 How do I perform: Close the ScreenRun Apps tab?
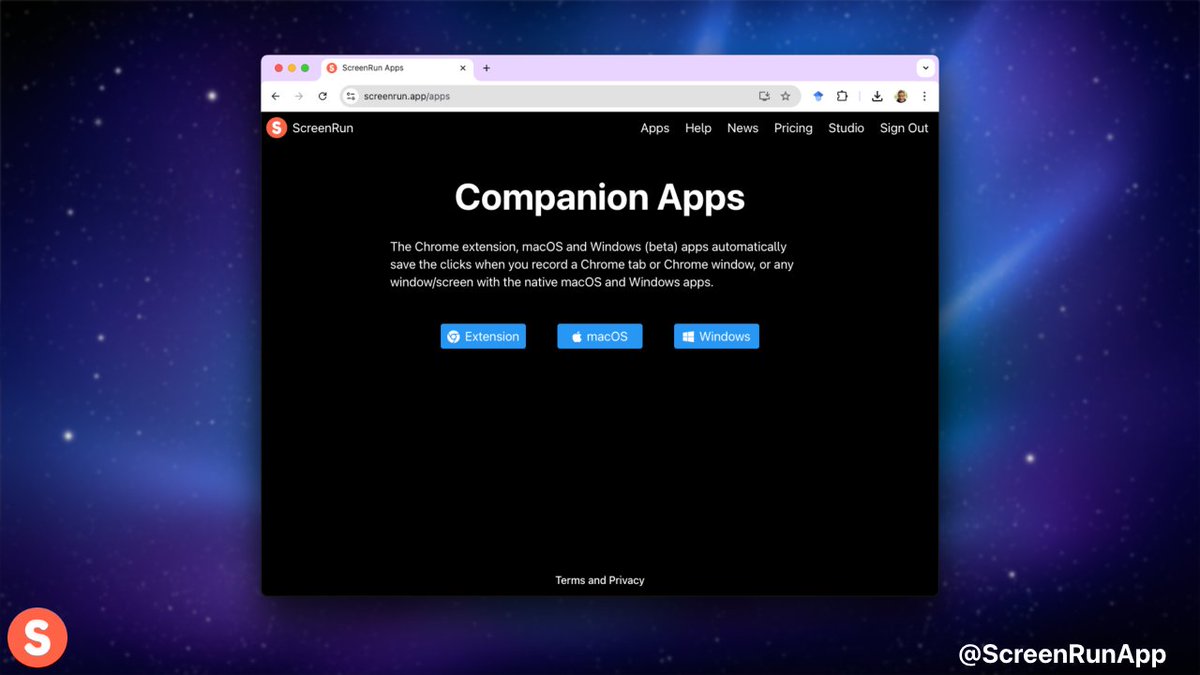[463, 68]
